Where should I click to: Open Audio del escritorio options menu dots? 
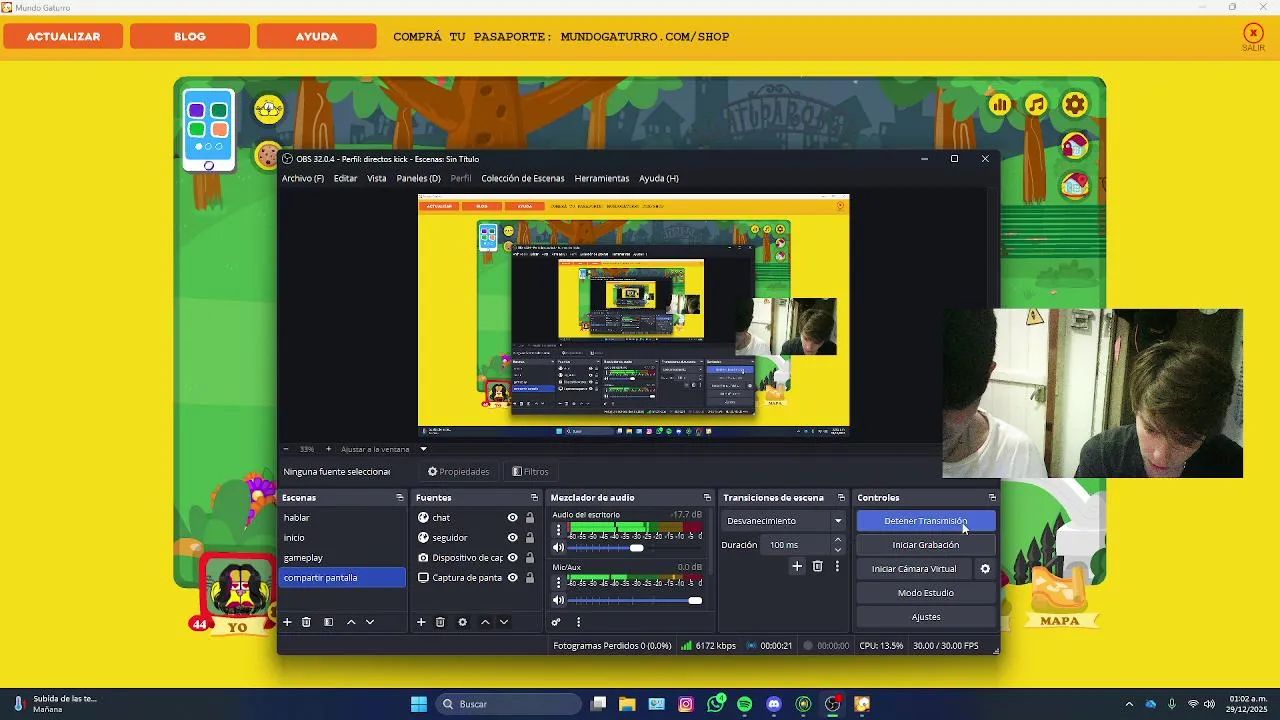tap(559, 531)
